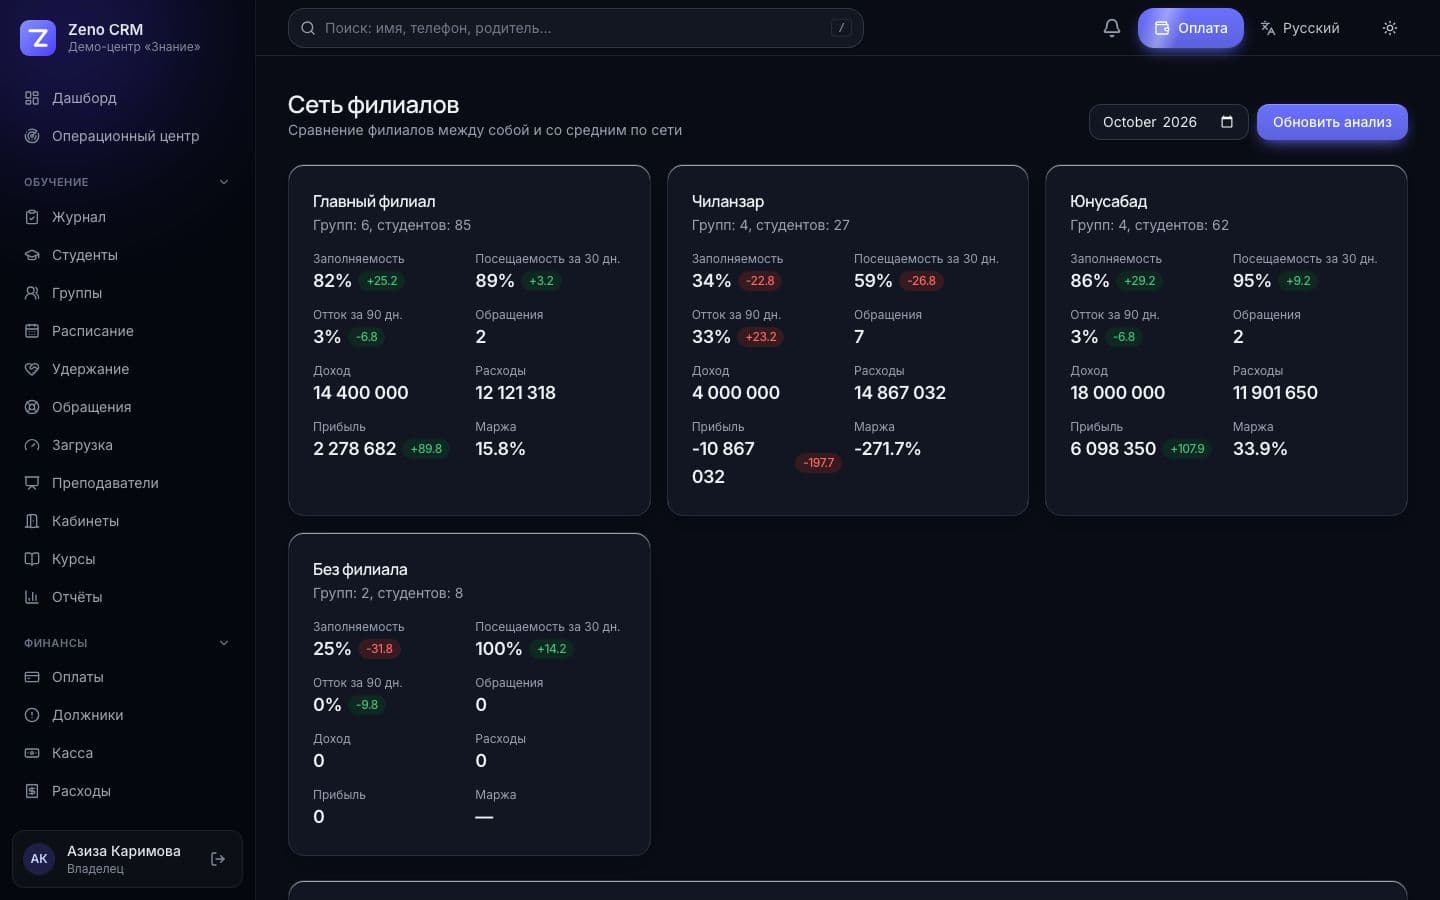Click the Zeno CRM logo icon
Screen dimensions: 1440x900
(x=38, y=38)
